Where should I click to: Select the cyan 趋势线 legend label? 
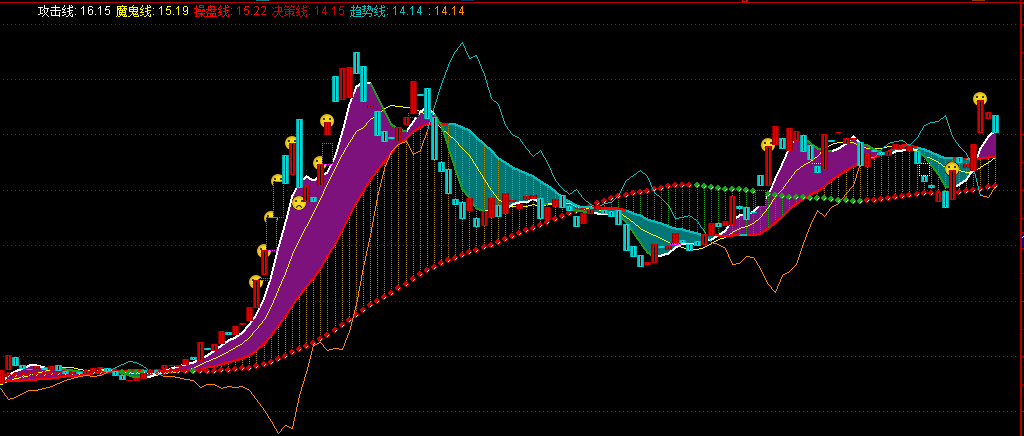[369, 11]
